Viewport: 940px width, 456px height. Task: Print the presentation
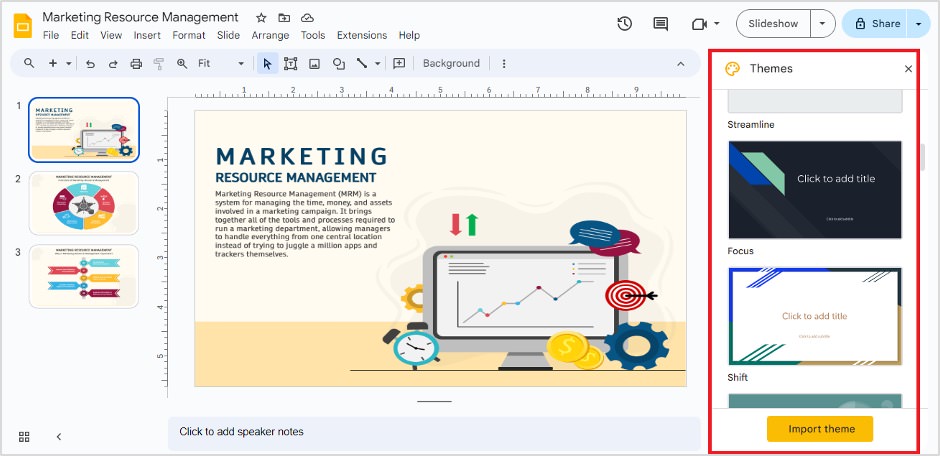[x=136, y=64]
